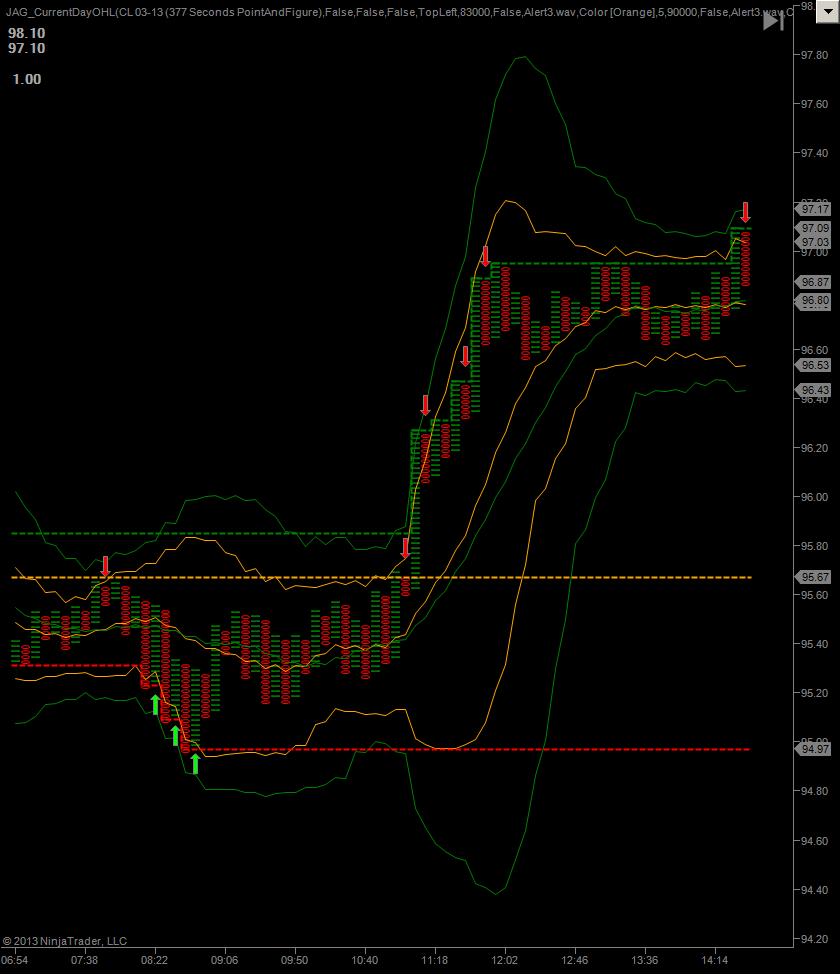Screen dimensions: 840x974
Task: Click the 11:18 time axis label
Action: coord(434,960)
